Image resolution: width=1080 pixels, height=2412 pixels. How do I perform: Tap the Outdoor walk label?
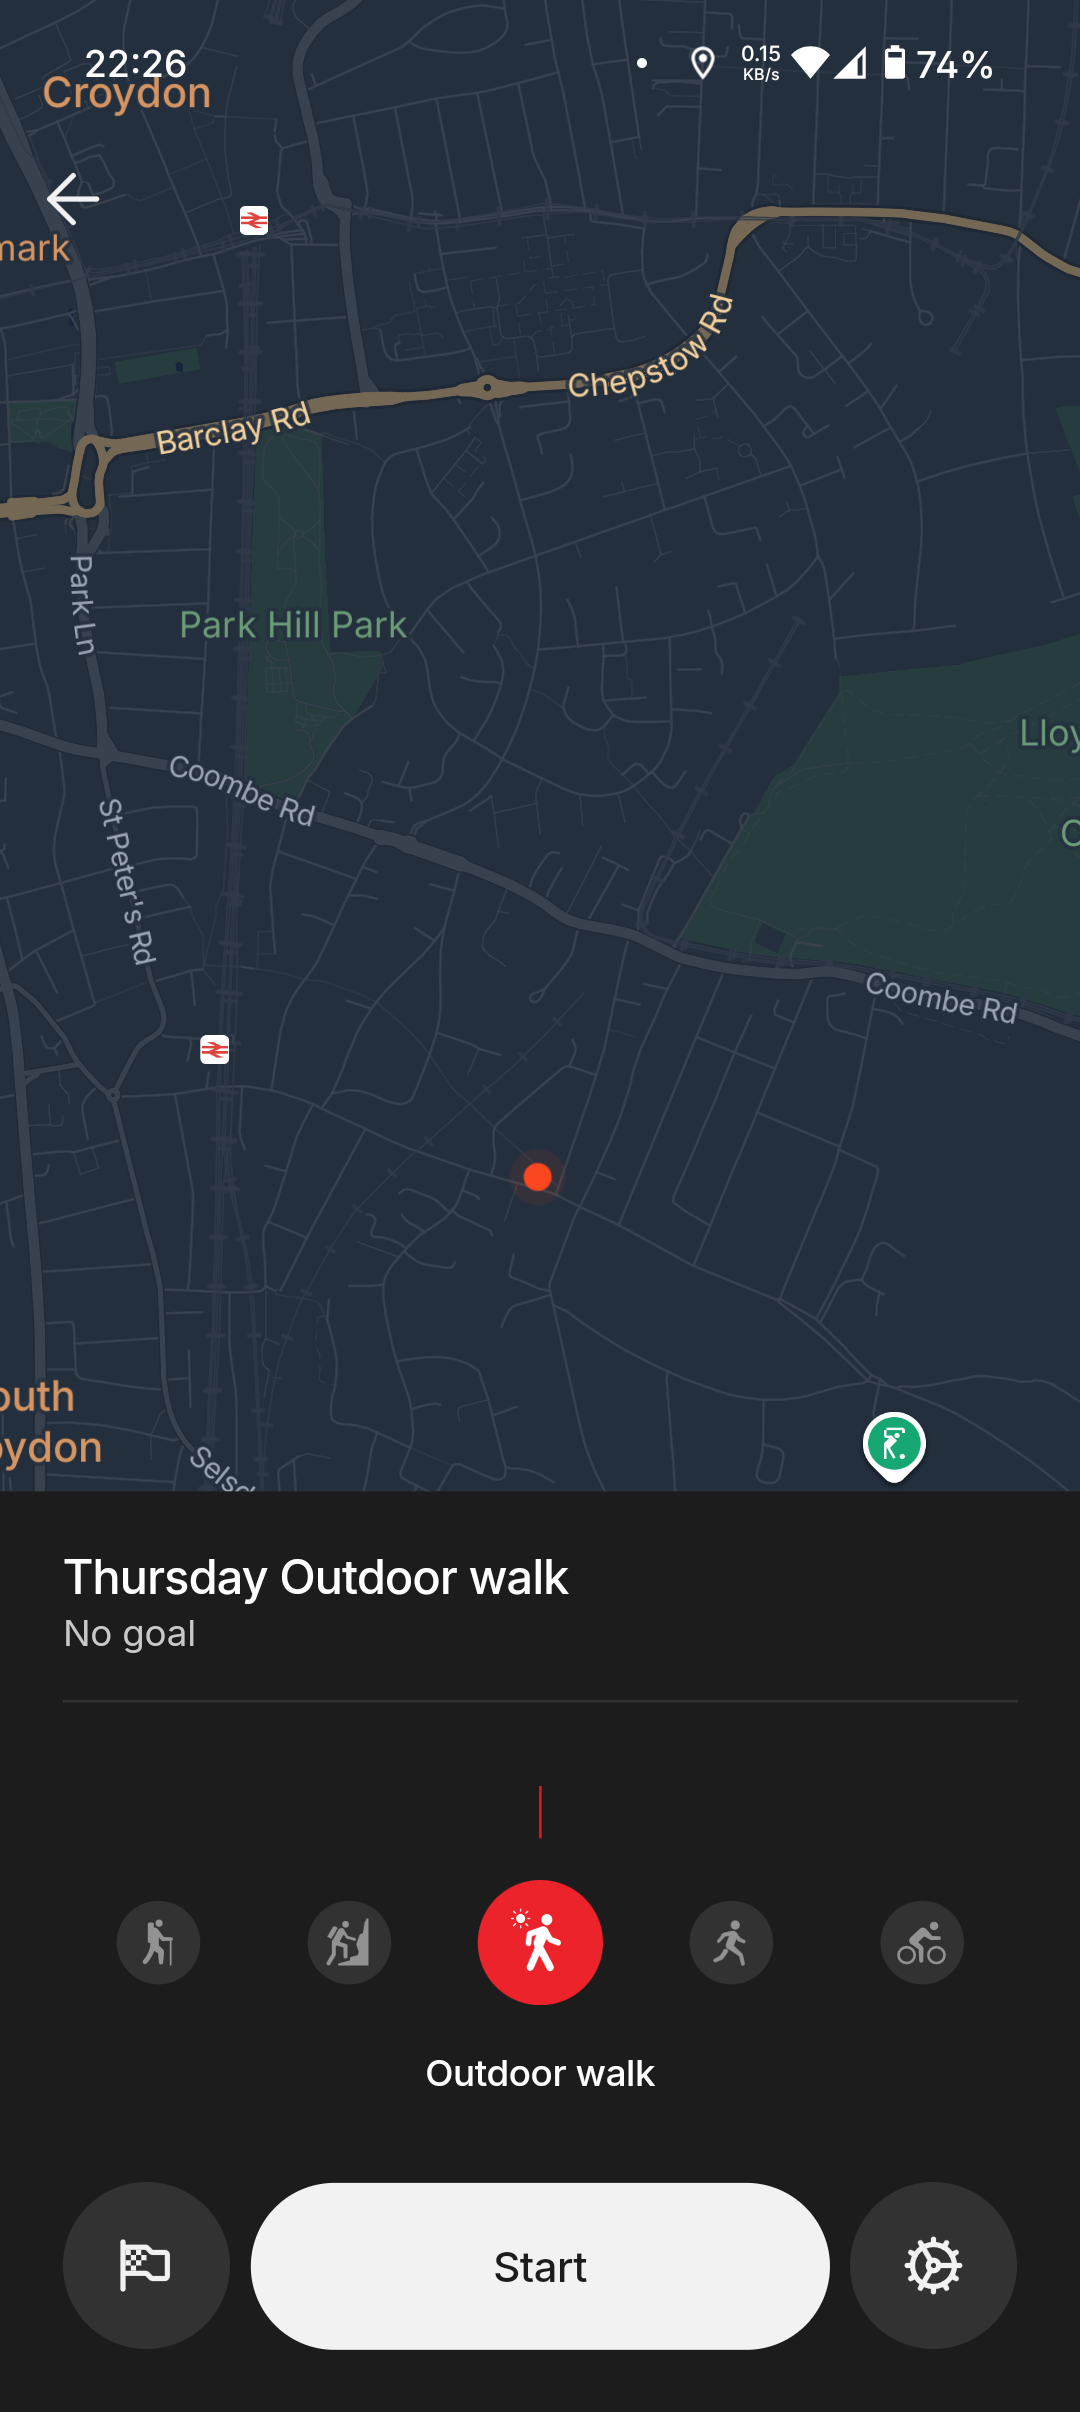click(540, 2074)
